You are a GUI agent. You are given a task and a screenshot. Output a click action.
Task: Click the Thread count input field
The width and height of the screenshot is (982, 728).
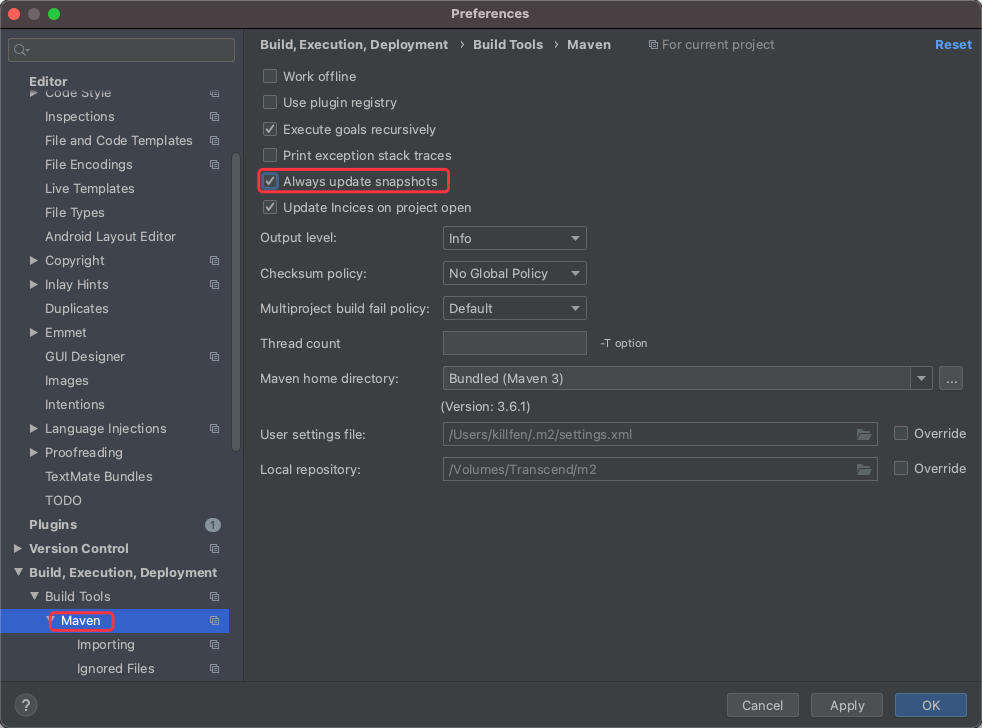pos(514,343)
